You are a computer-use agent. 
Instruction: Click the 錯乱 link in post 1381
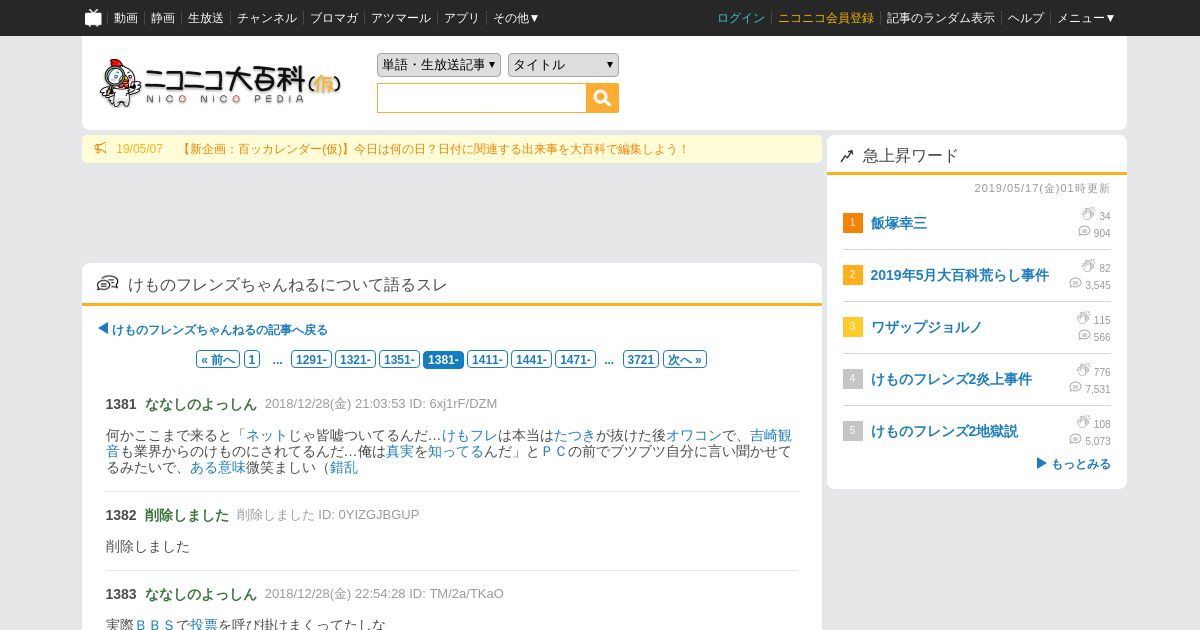344,467
